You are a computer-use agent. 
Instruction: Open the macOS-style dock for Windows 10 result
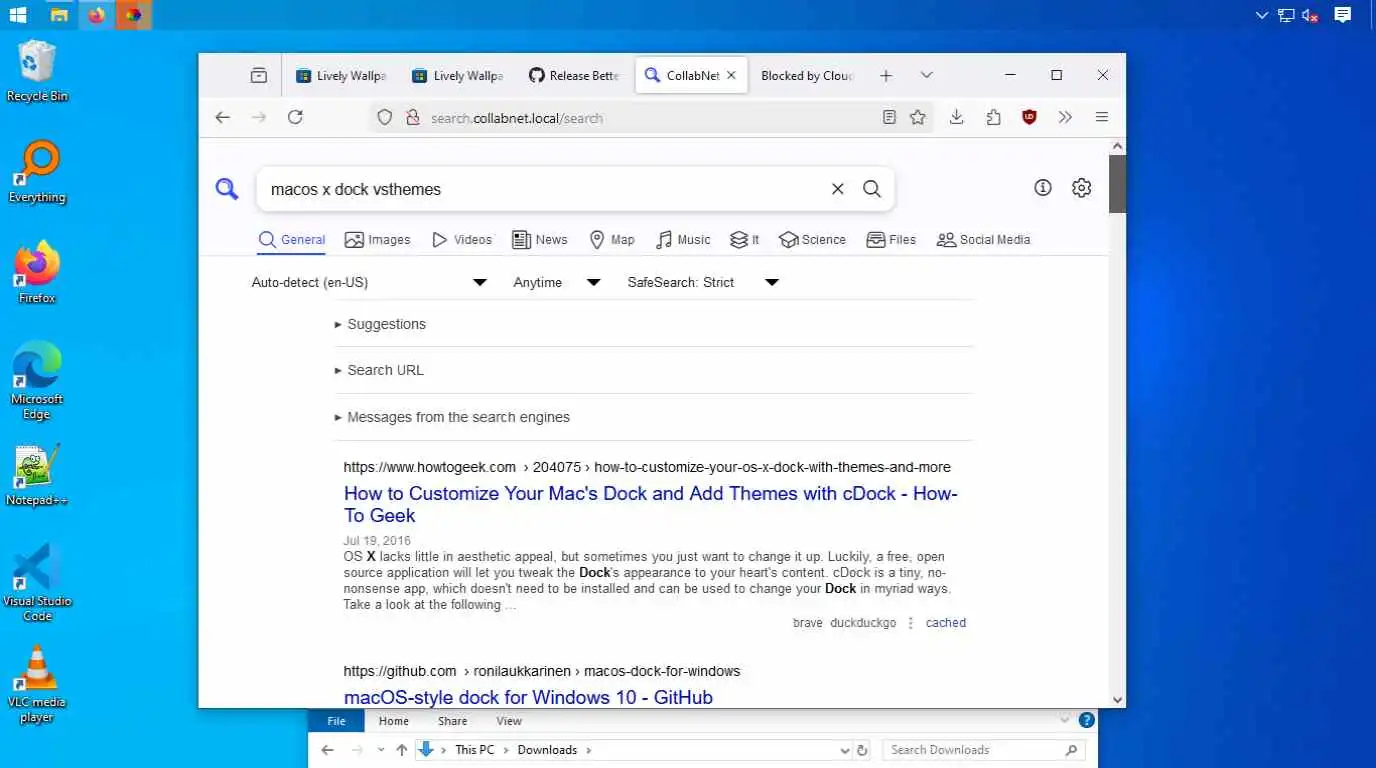(x=528, y=697)
